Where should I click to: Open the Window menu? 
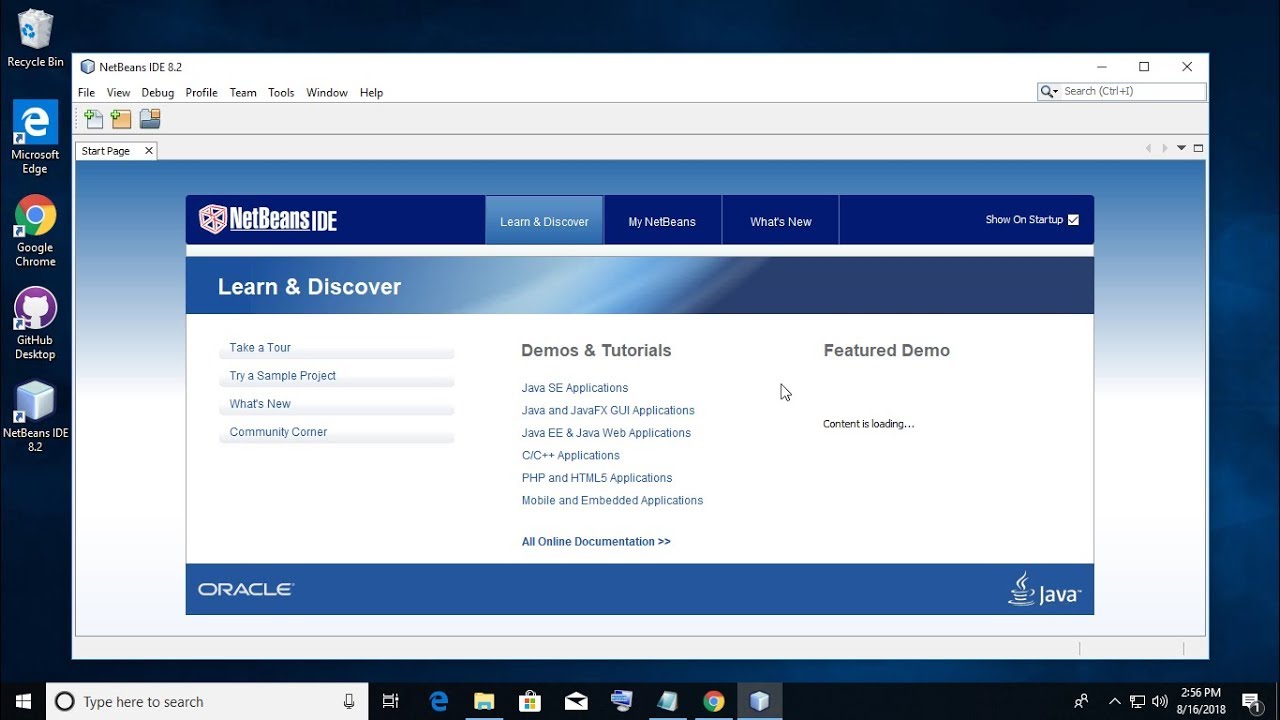327,92
